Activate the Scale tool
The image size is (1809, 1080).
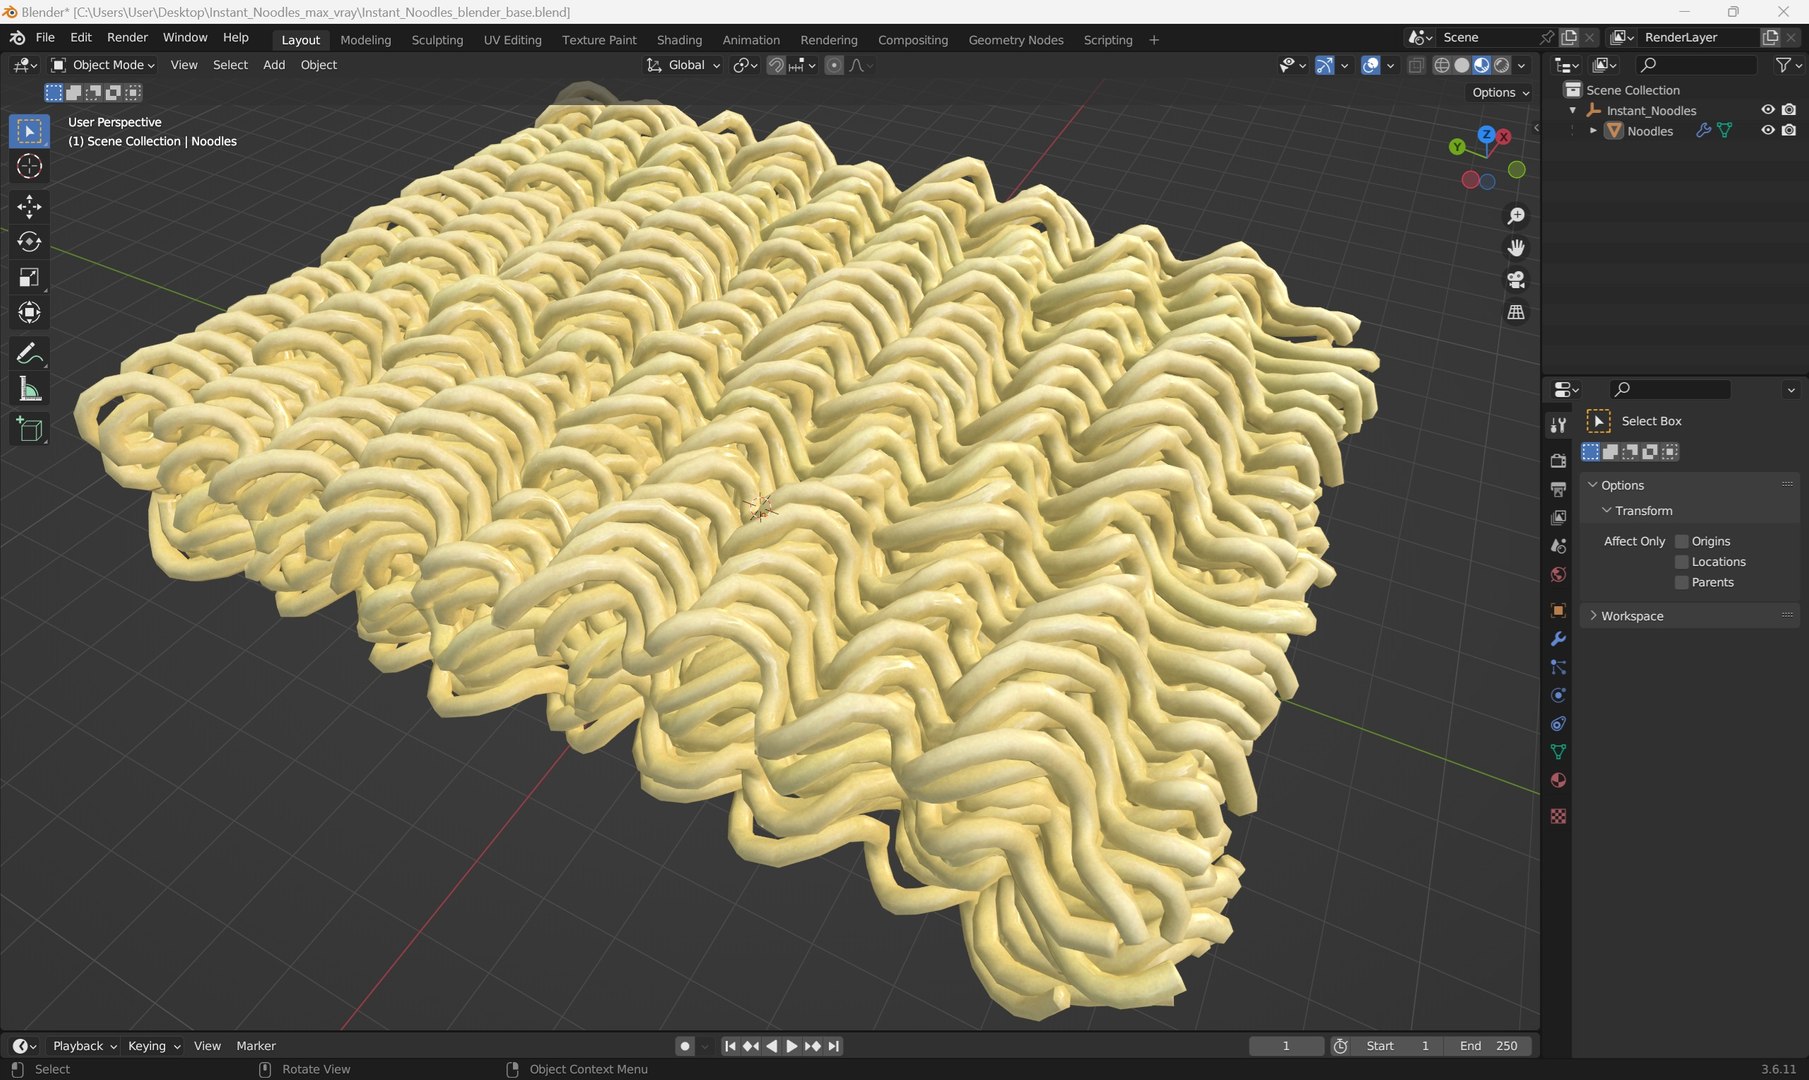29,277
